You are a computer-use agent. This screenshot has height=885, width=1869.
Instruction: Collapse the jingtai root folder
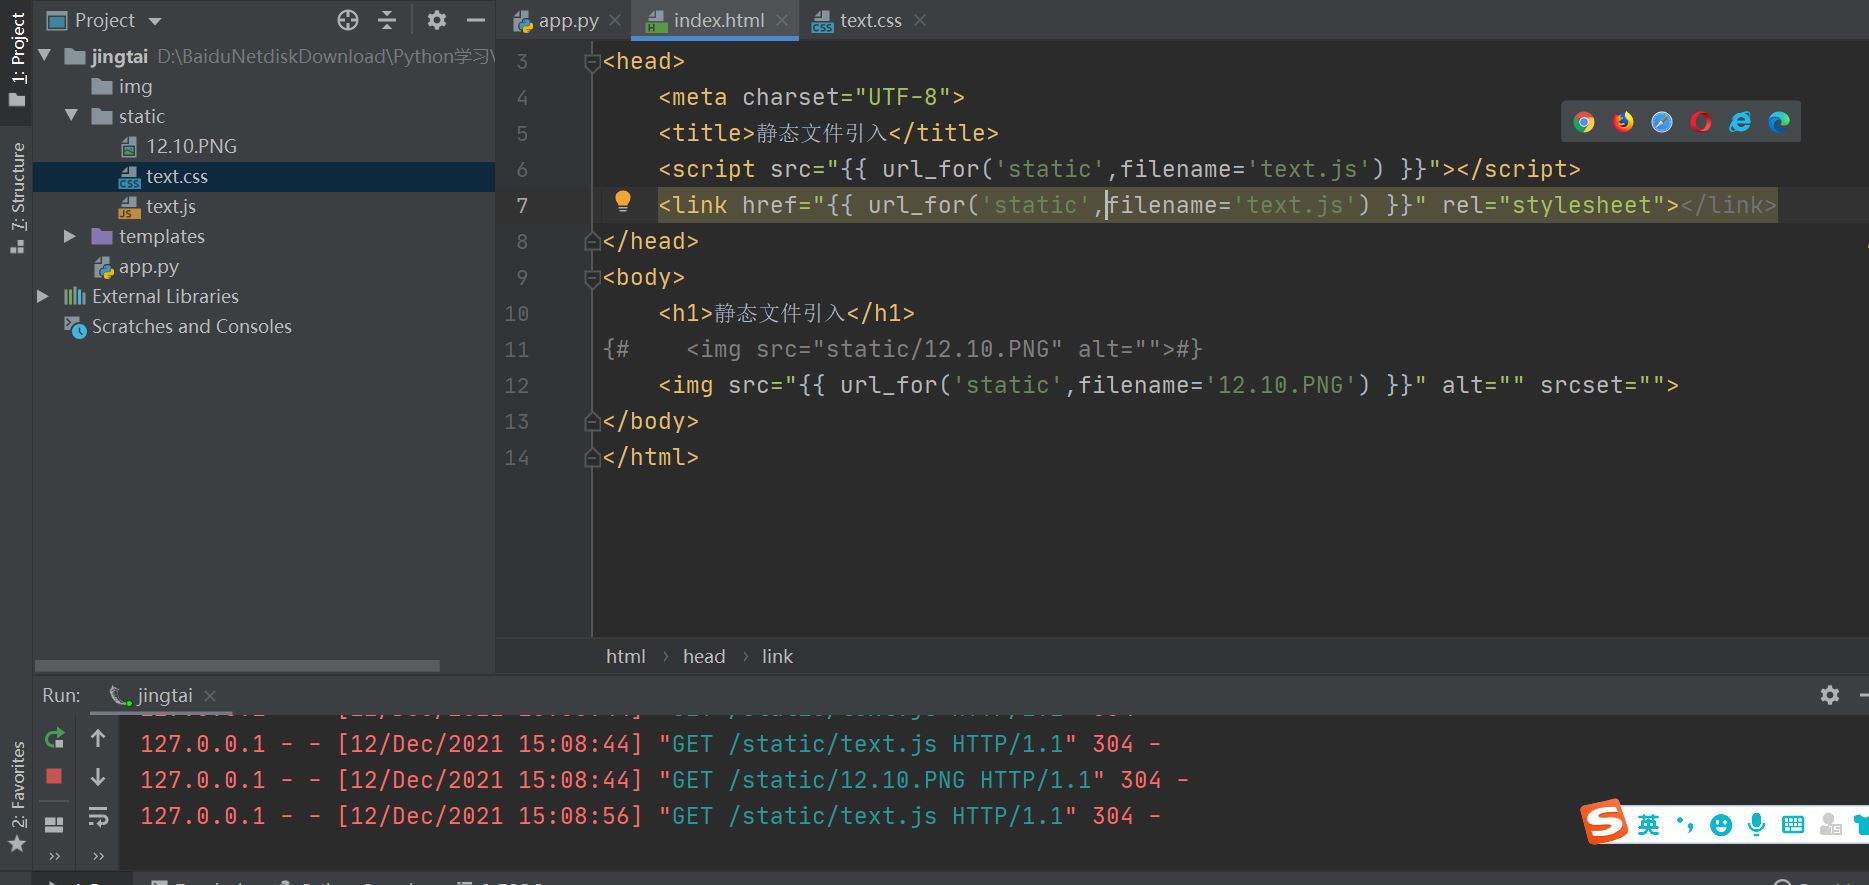tap(45, 56)
